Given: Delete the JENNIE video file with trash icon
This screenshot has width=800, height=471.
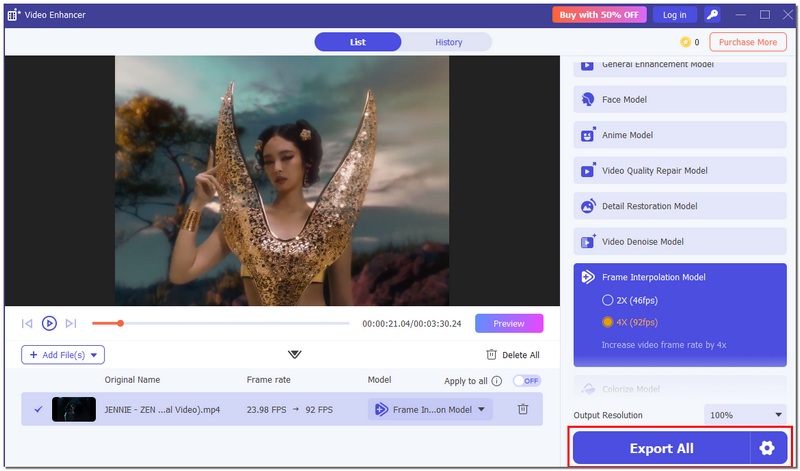Looking at the screenshot, I should [523, 409].
